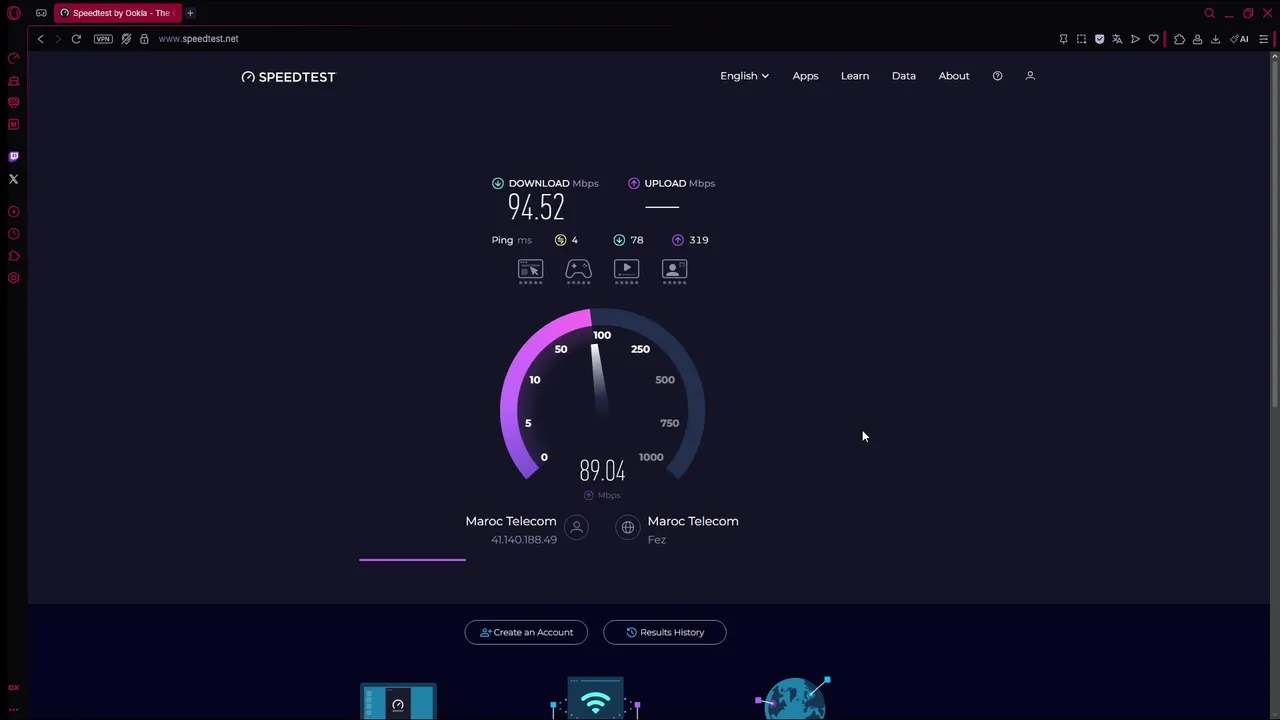Reload the Speedtest page
Viewport: 1280px width, 720px height.
point(76,39)
